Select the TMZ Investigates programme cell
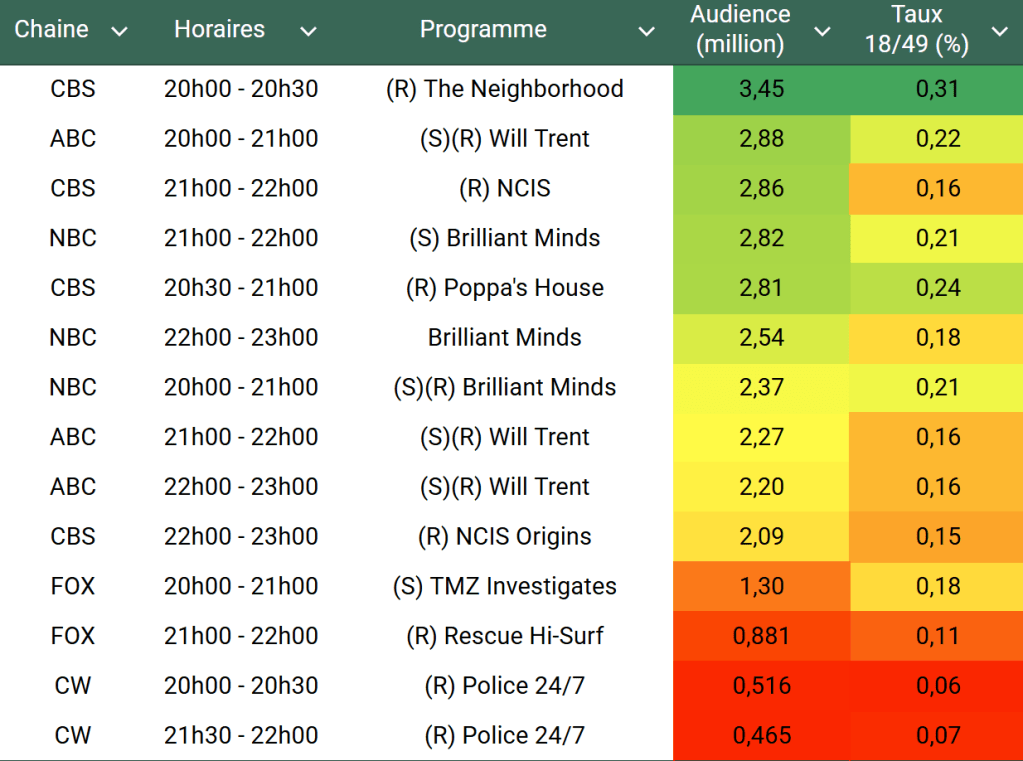Viewport: 1023px width, 761px height. pyautogui.click(x=504, y=587)
